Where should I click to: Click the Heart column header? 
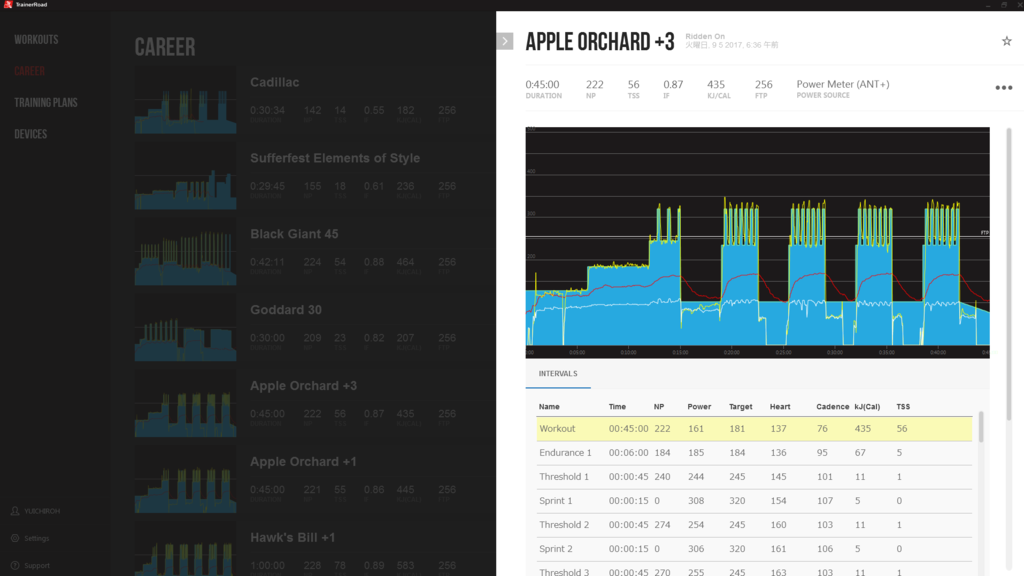(780, 407)
